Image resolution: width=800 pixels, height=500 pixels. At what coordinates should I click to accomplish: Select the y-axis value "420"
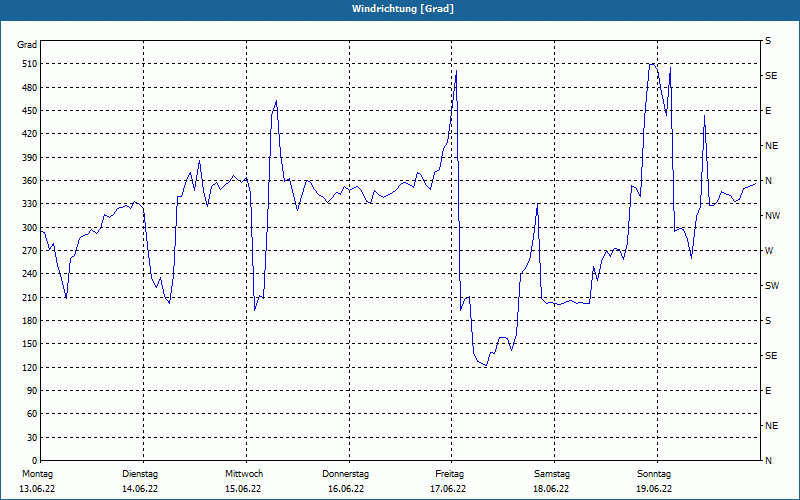(30, 134)
